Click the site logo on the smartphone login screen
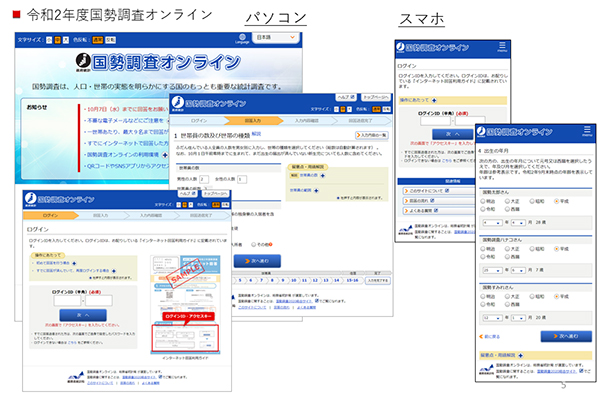The height and width of the screenshot is (393, 600). point(432,47)
